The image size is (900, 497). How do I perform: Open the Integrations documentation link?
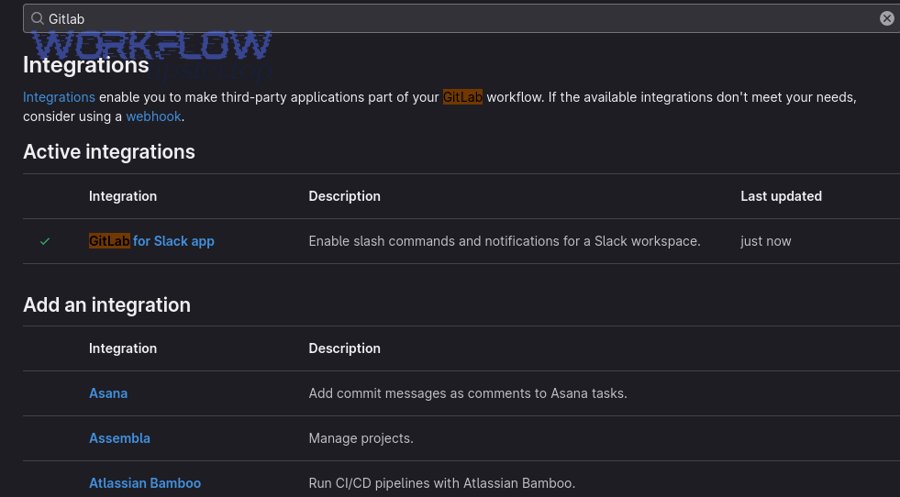click(59, 97)
